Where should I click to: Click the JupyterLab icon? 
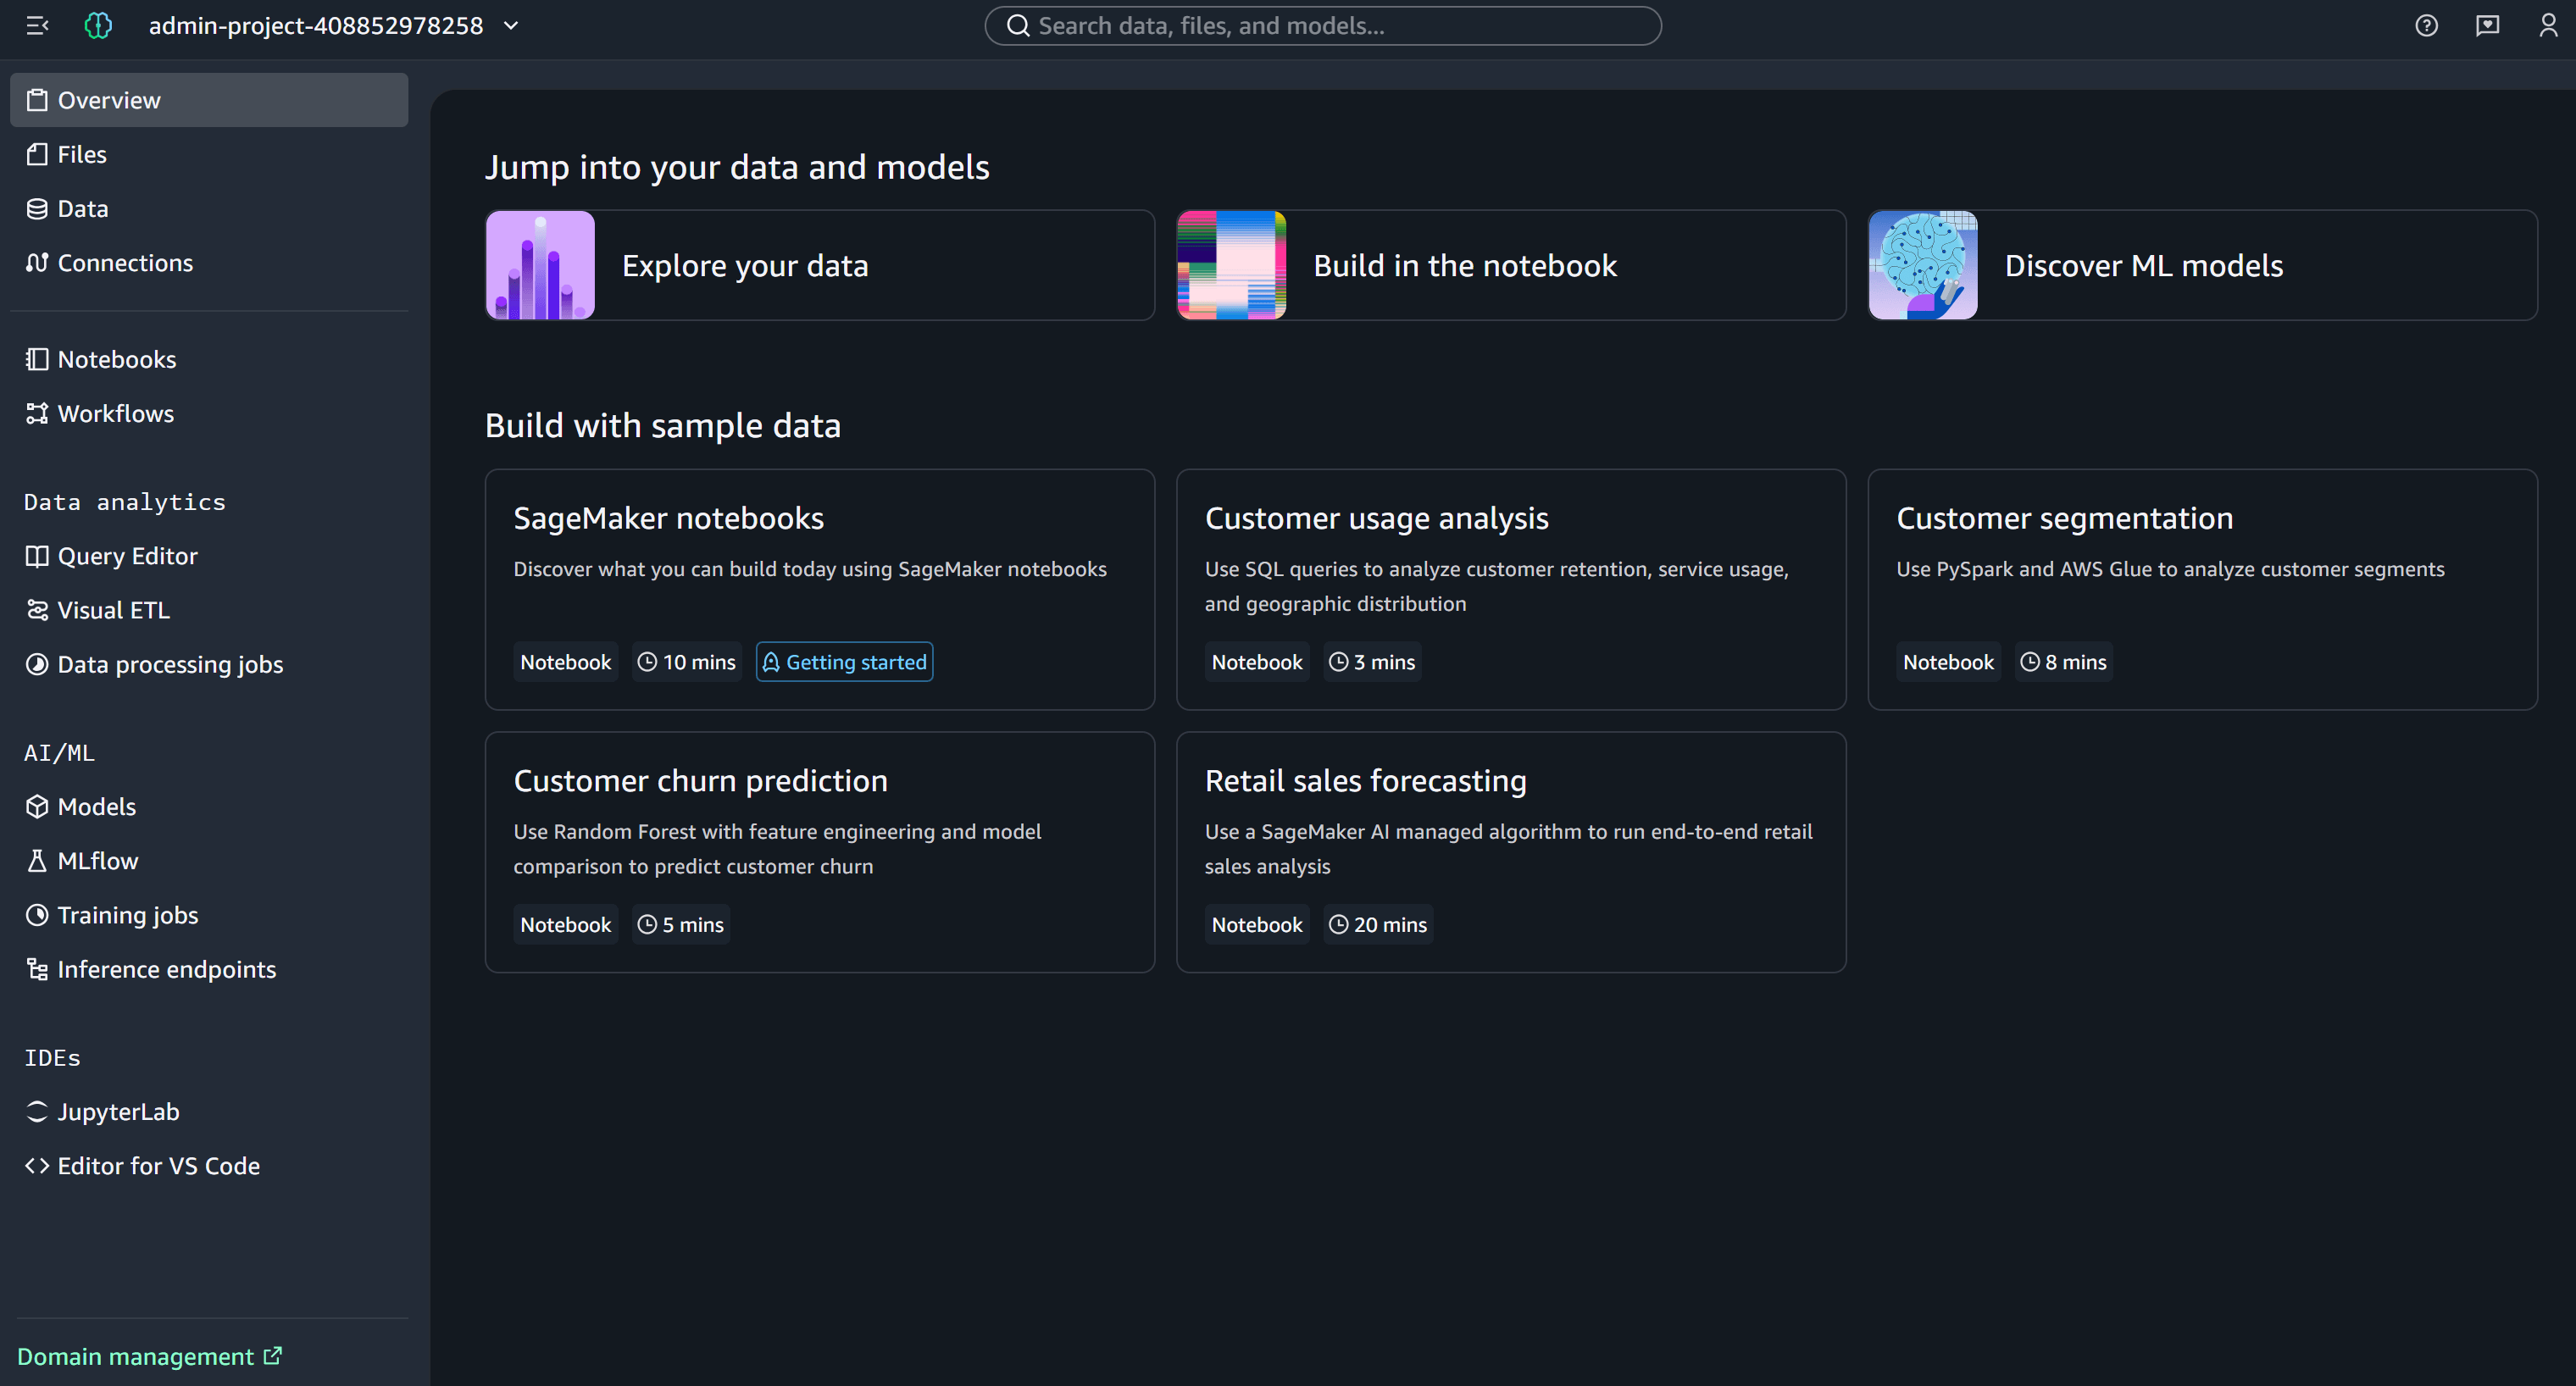click(x=37, y=1111)
